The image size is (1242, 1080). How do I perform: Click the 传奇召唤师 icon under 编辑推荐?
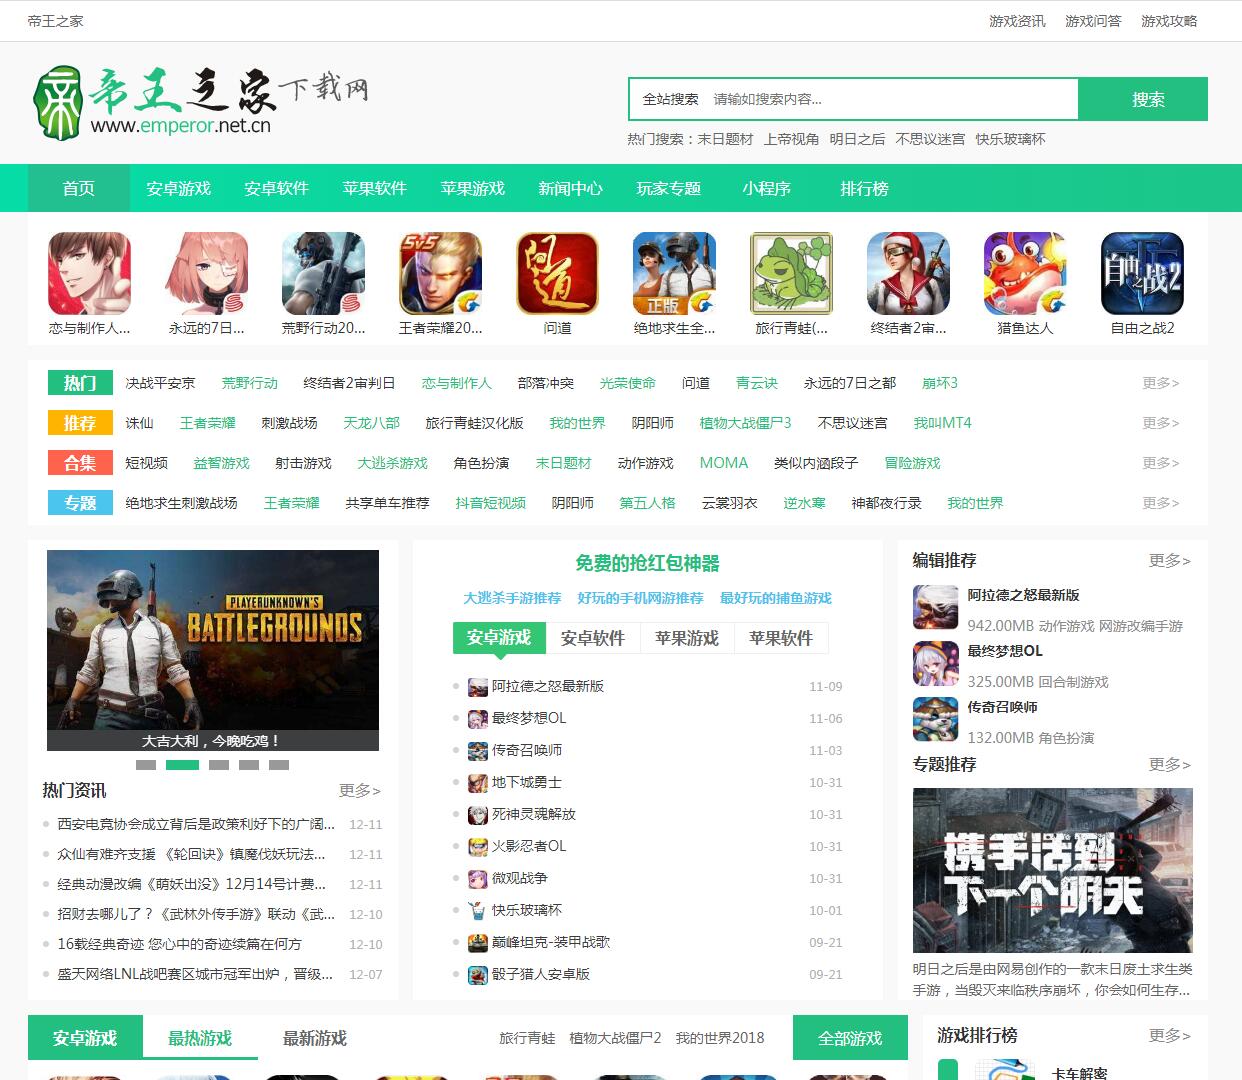(936, 719)
